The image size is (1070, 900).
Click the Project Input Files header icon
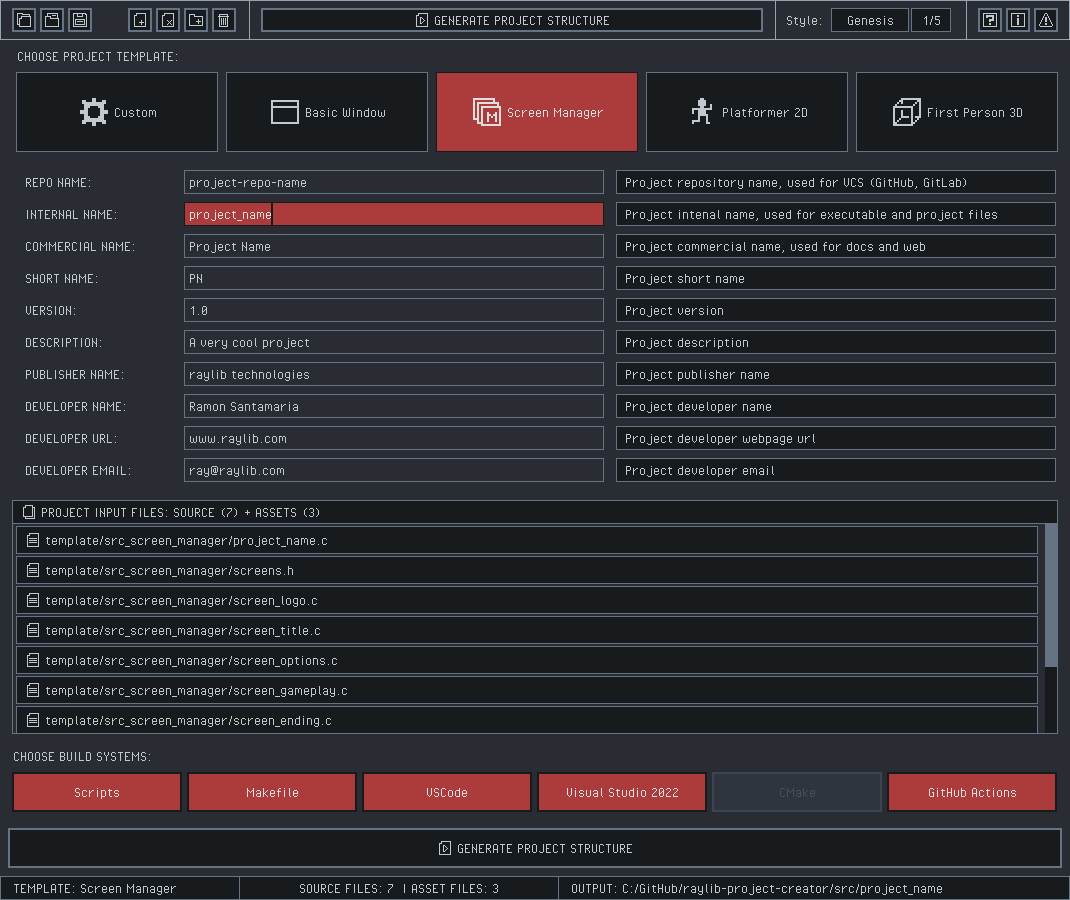[29, 512]
